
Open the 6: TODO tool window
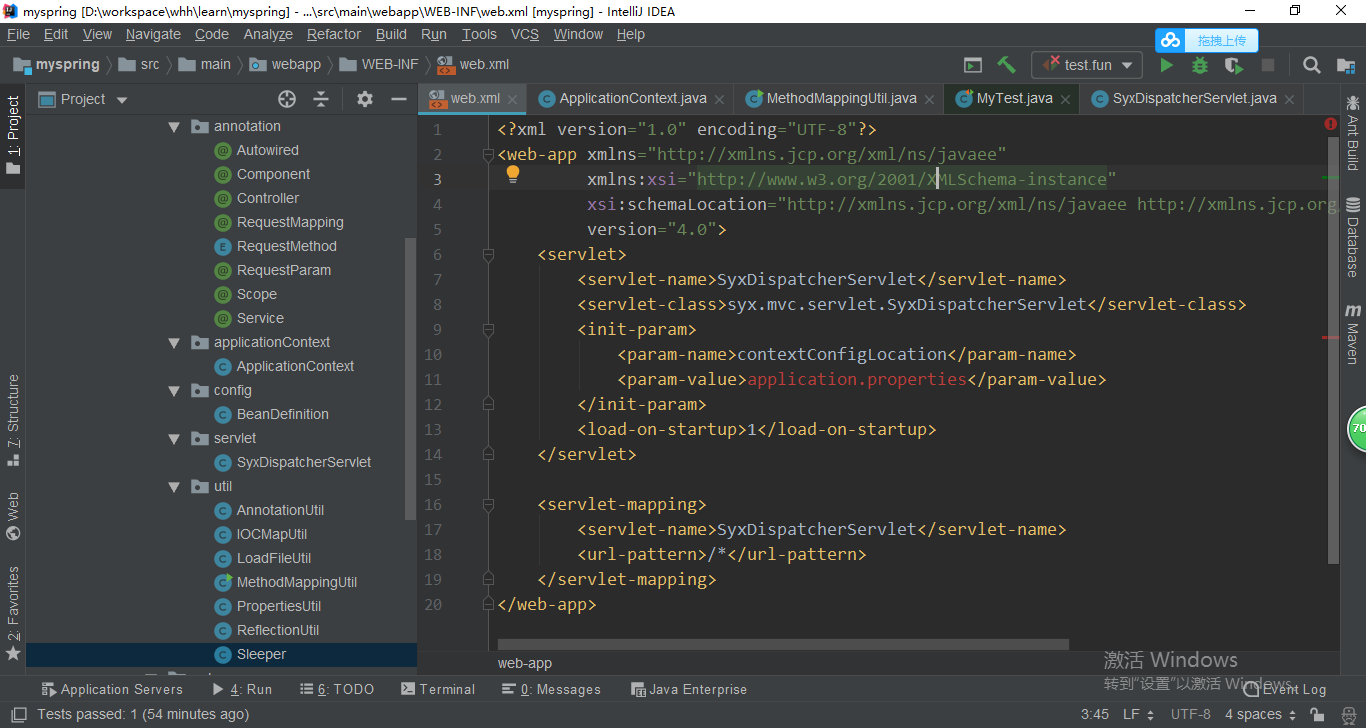pos(336,690)
